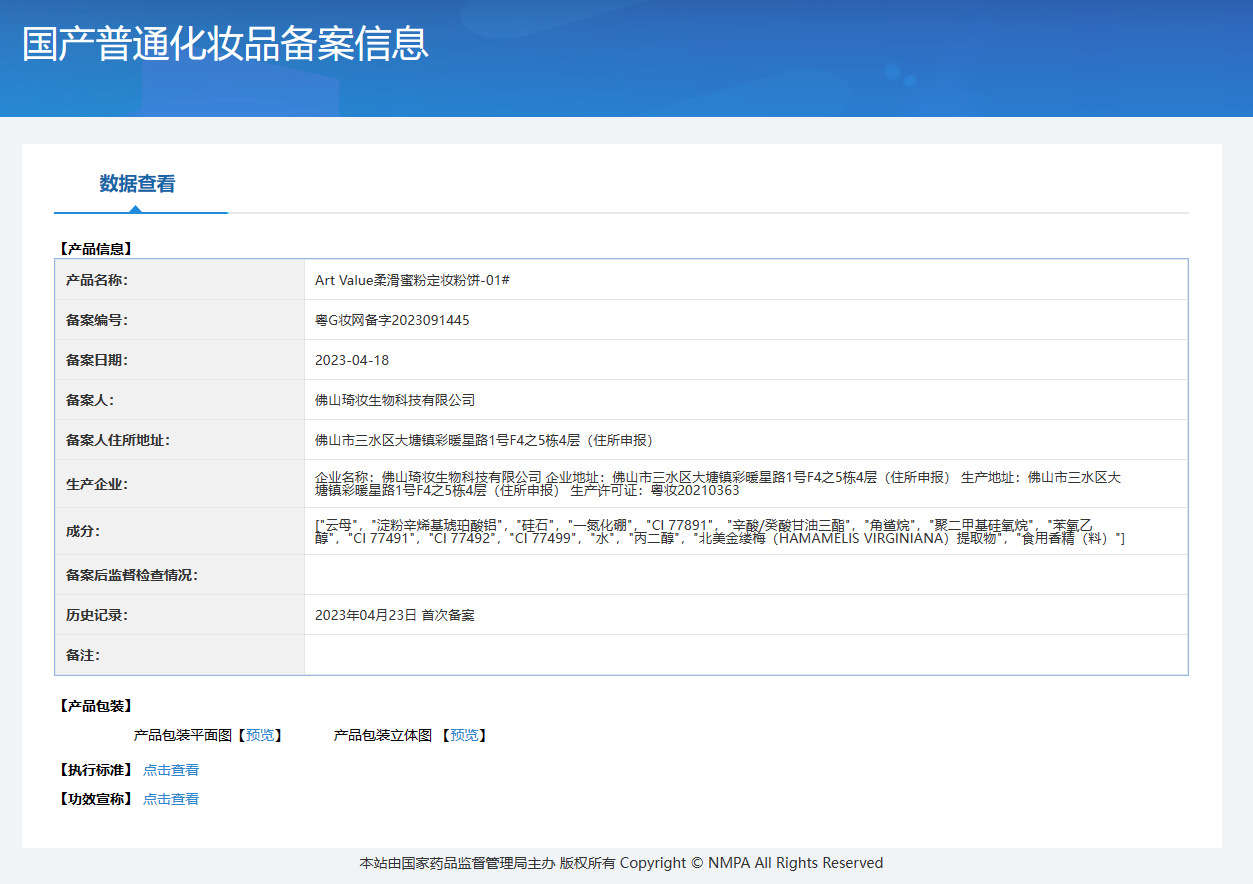This screenshot has width=1253, height=884.
Task: Select filing number 粤G妆网备字2023091445
Action: tap(392, 320)
